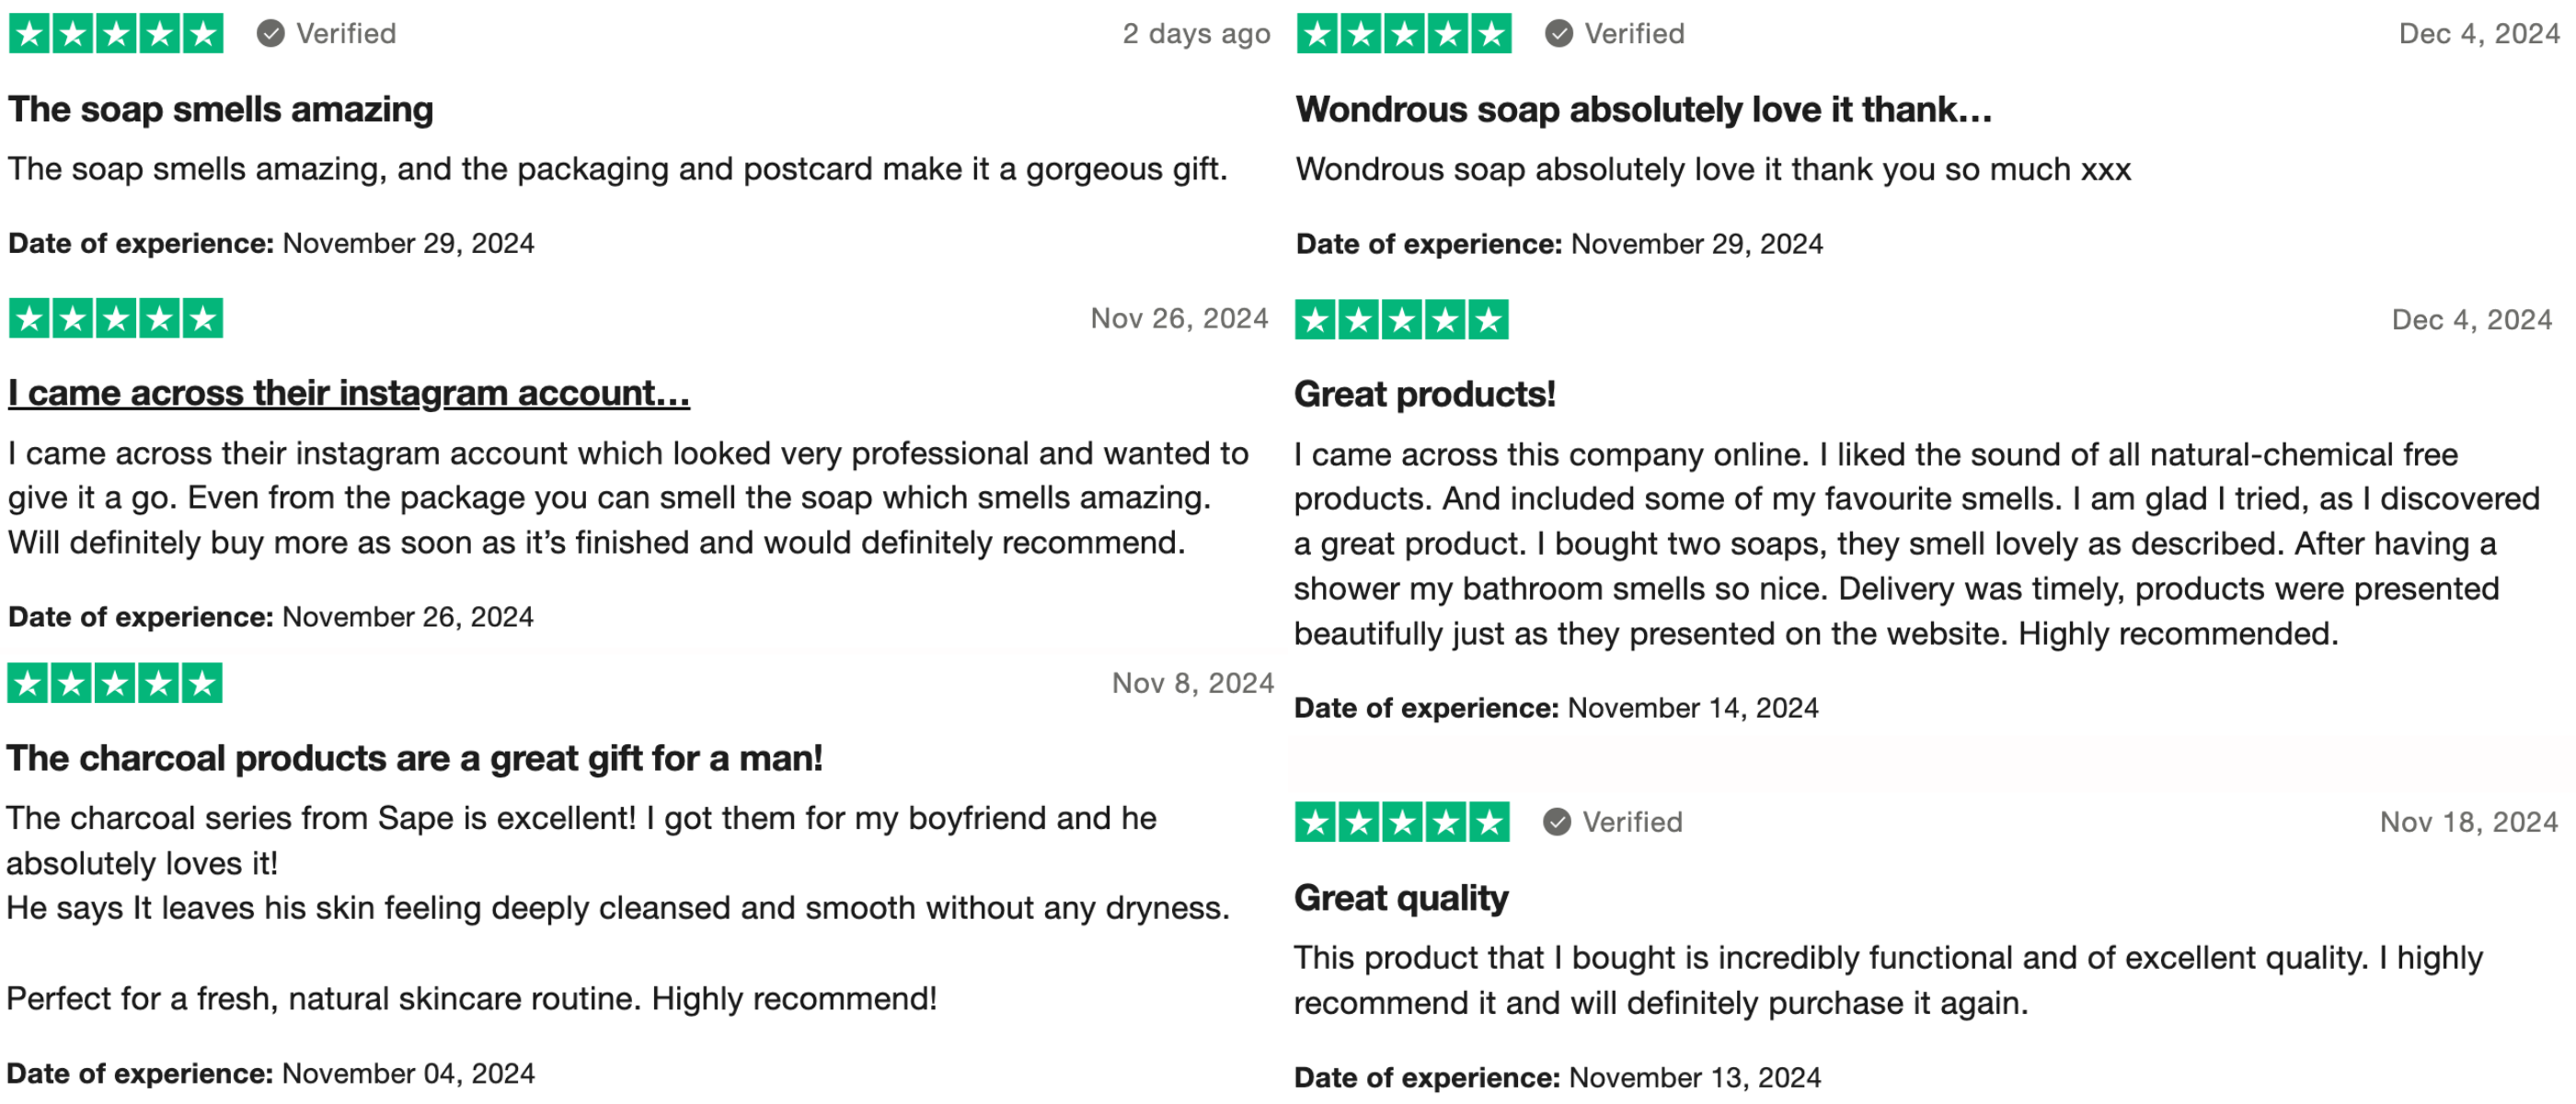Open the "Great products!" review title
Viewport: 2576px width, 1104px height.
pyautogui.click(x=1424, y=394)
